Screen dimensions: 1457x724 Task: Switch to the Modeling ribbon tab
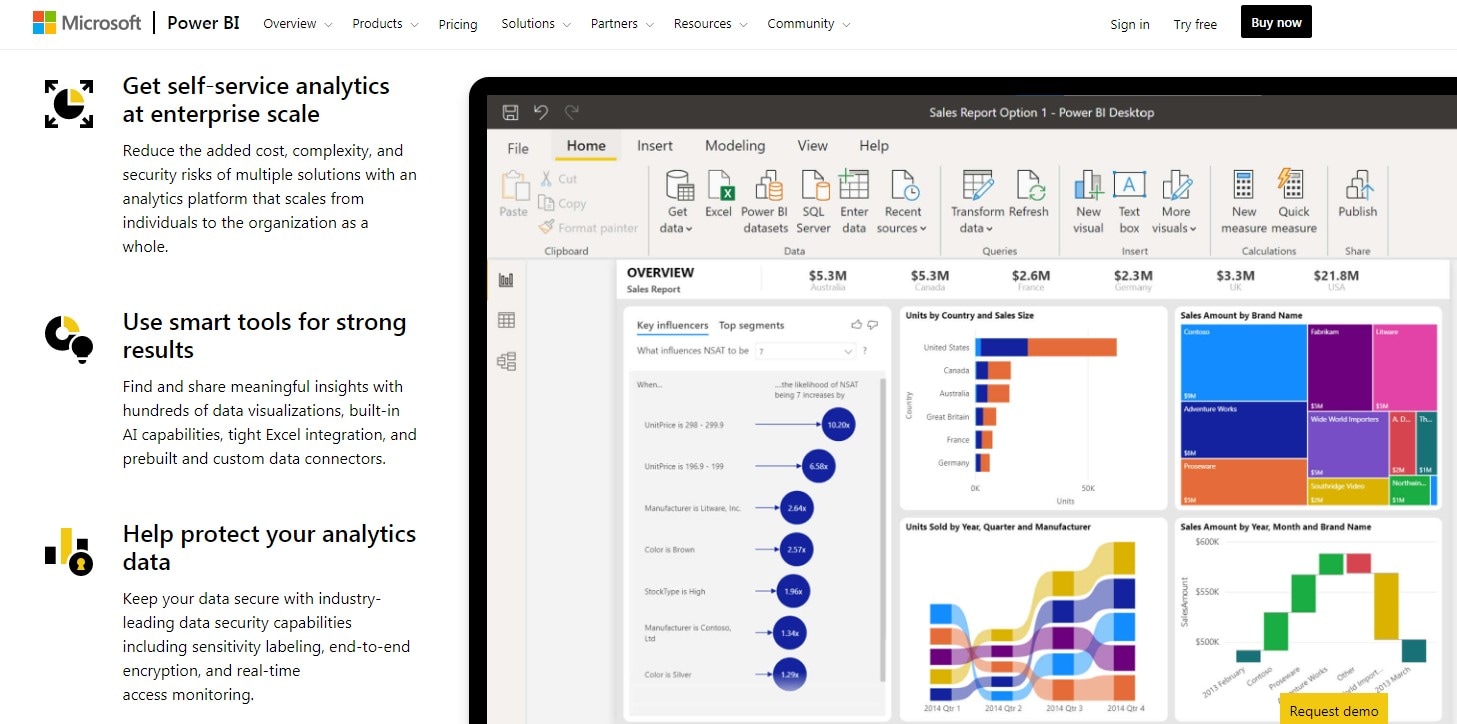pos(735,146)
